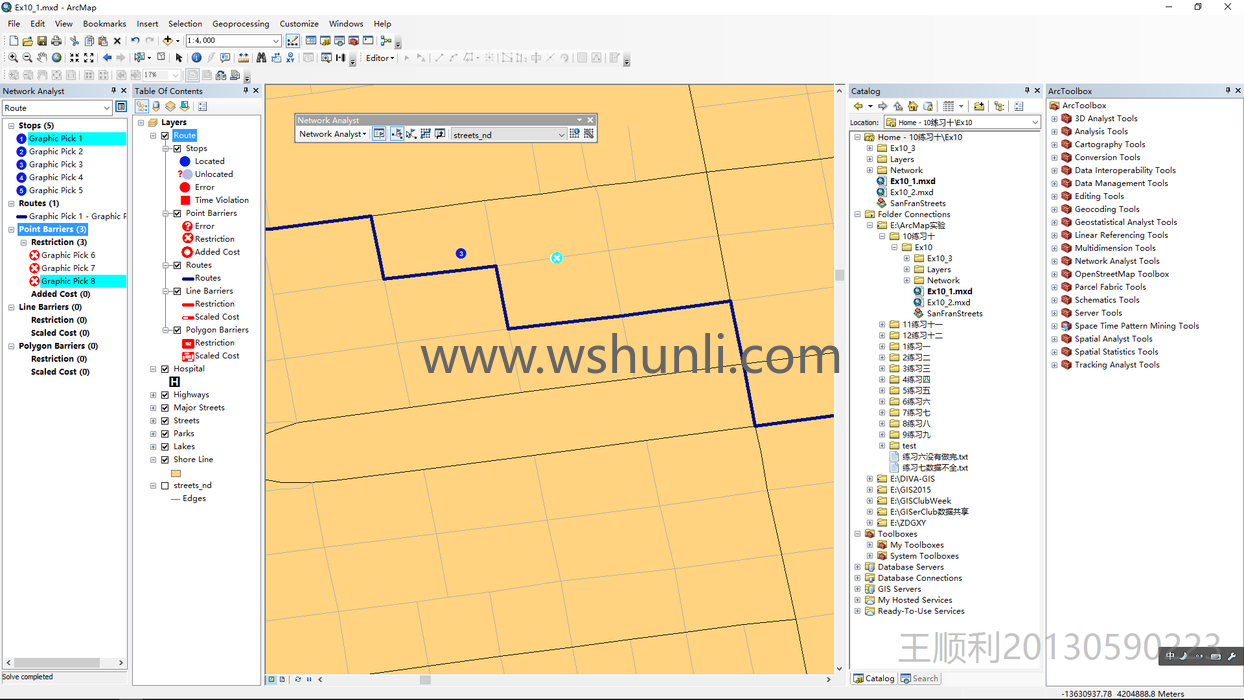Open the Find binoculars tool
The width and height of the screenshot is (1244, 700).
[261, 58]
